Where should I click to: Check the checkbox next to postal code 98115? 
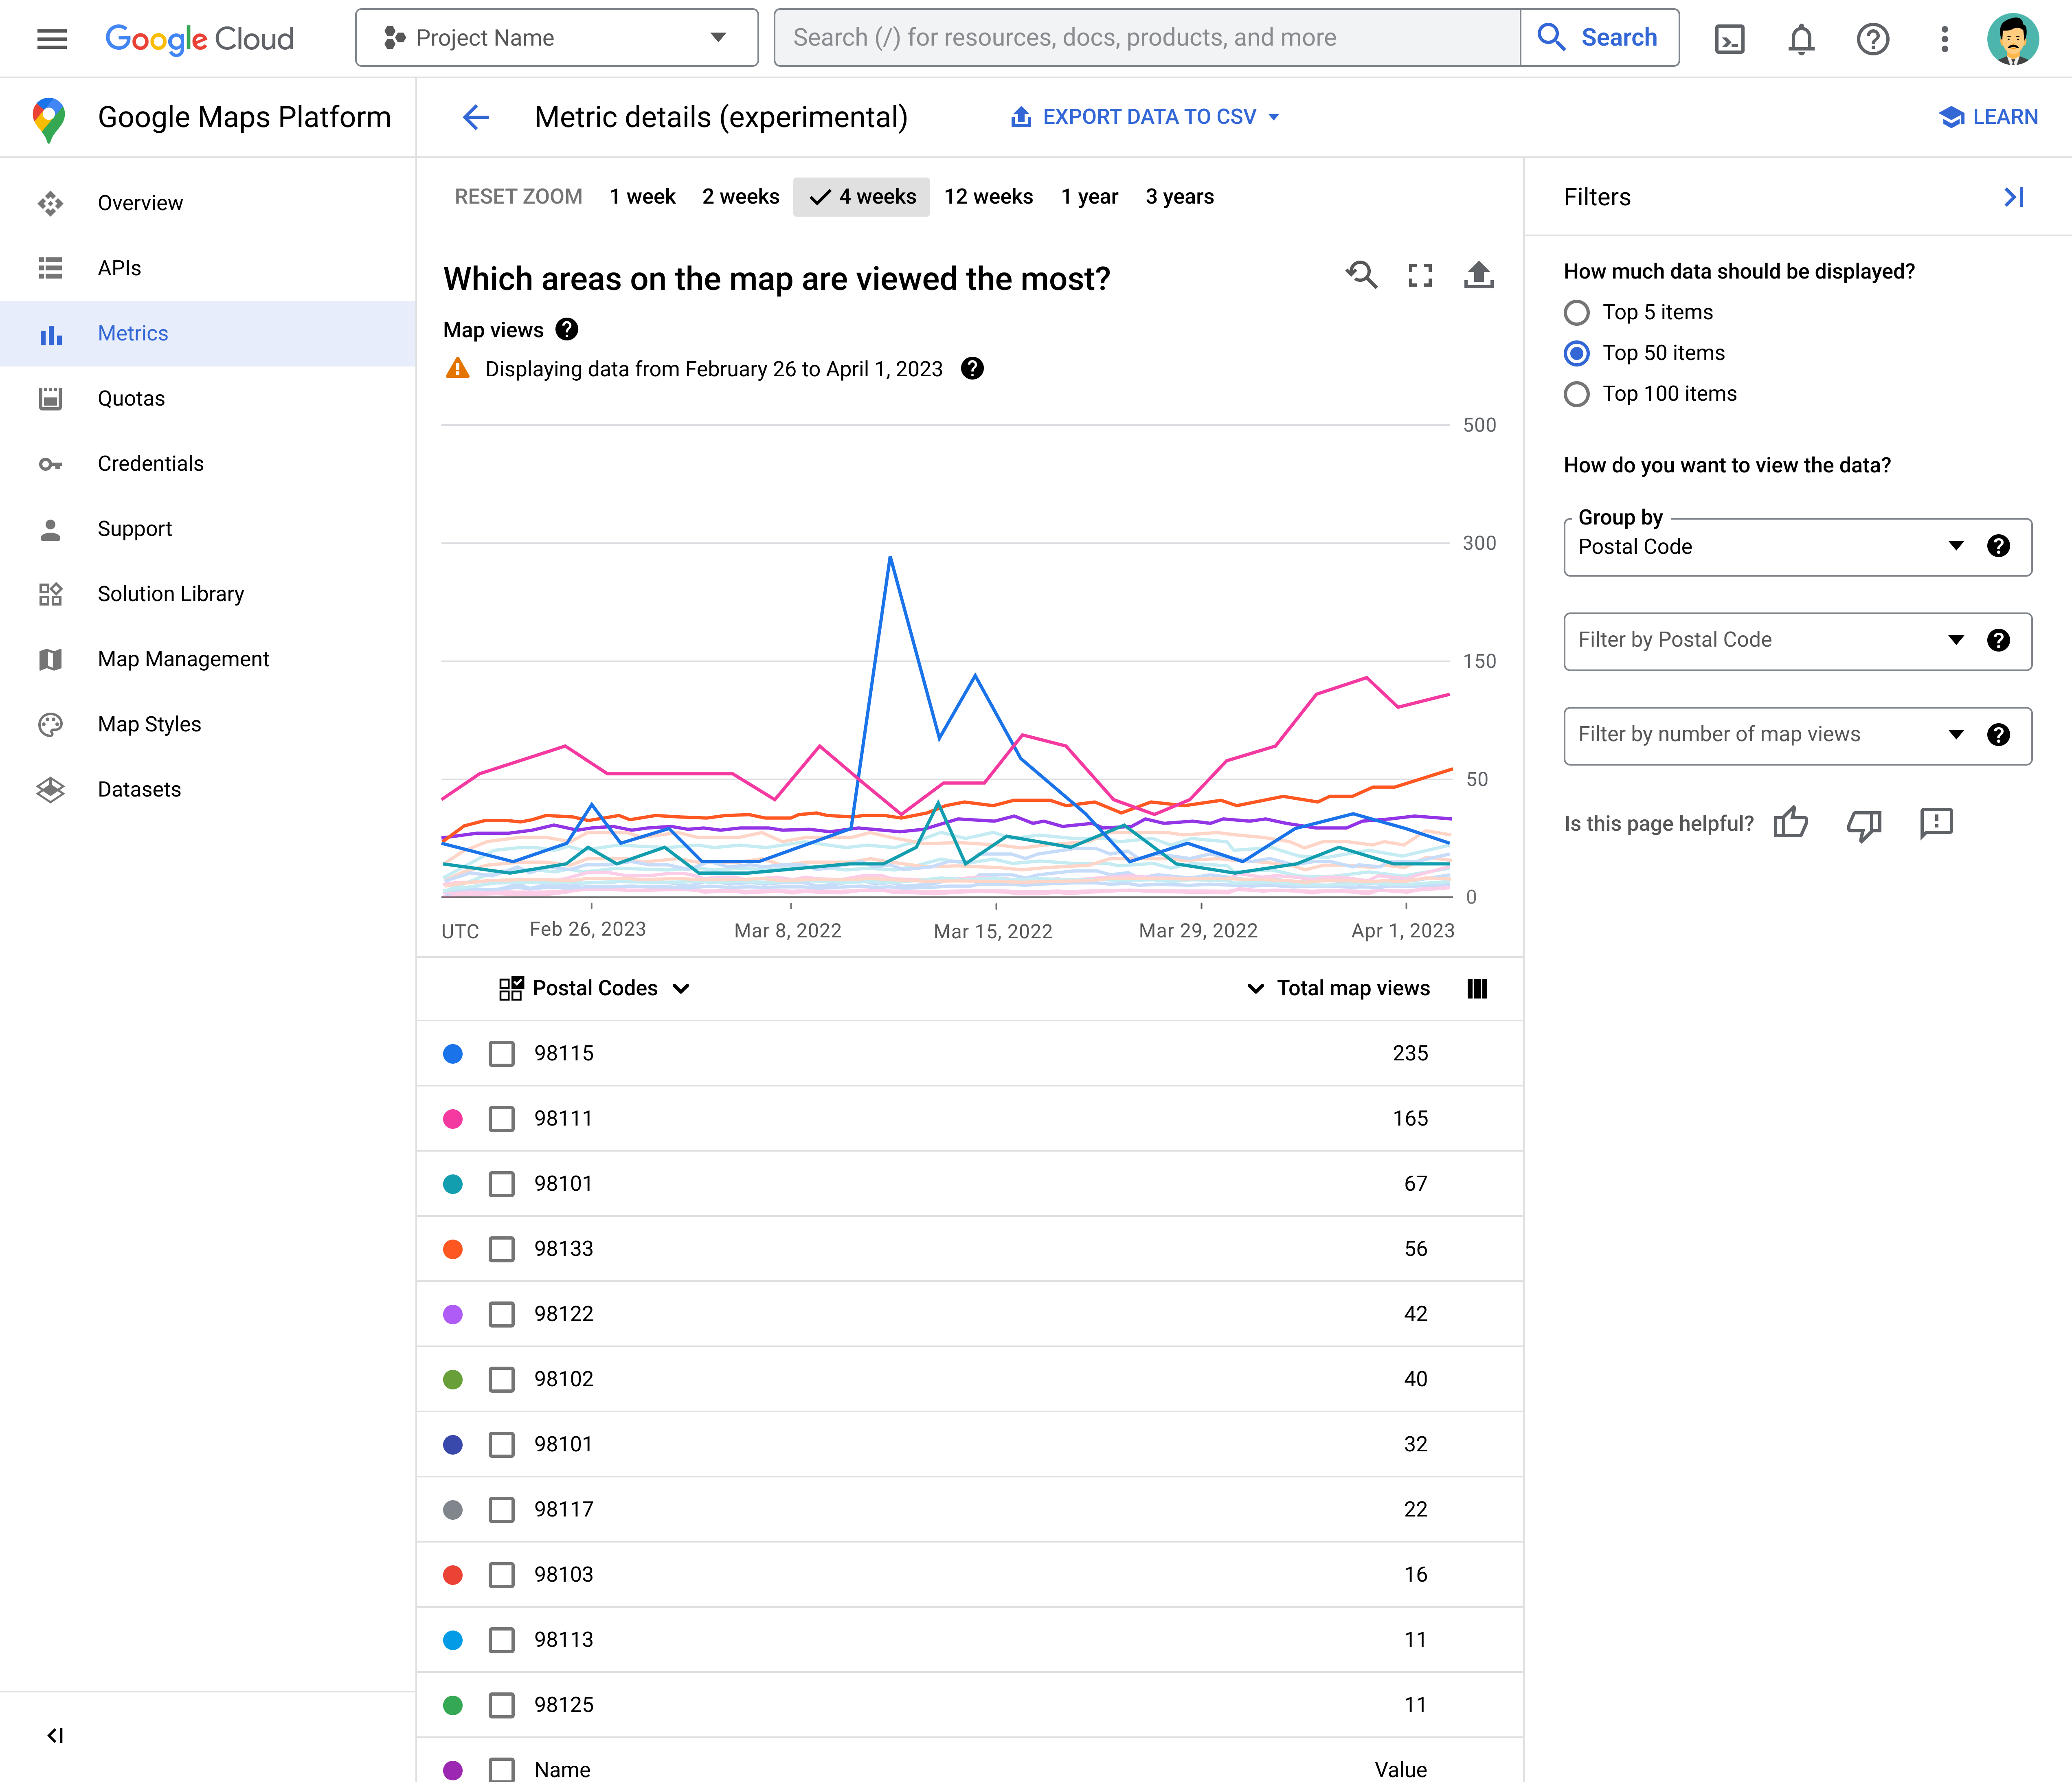pyautogui.click(x=500, y=1052)
